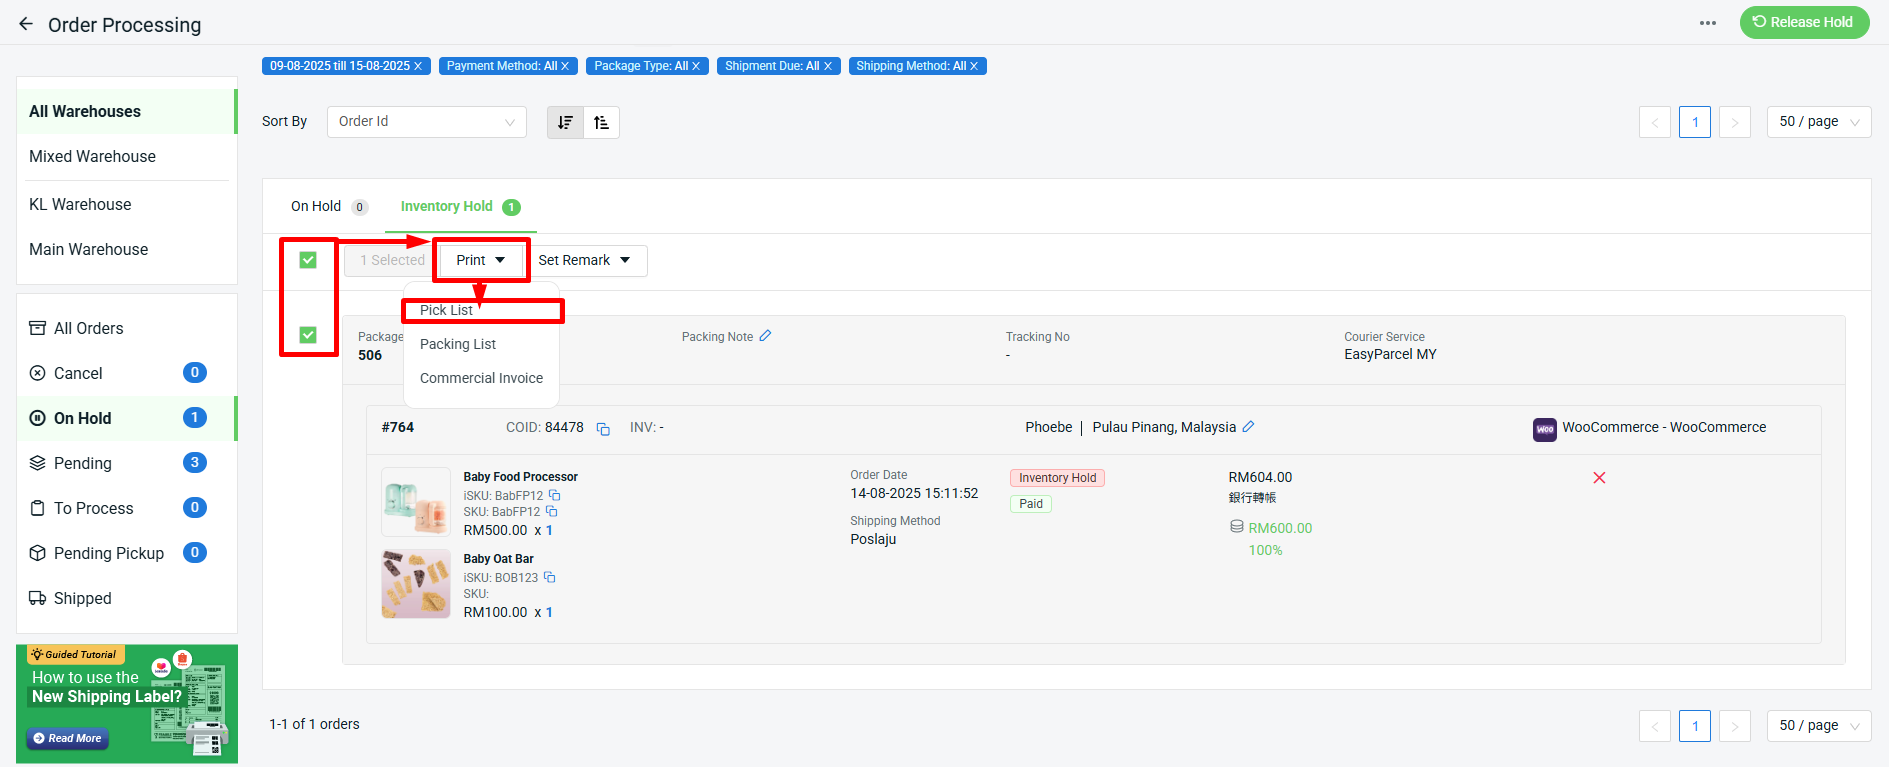Click the back arrow beside Order Processing
This screenshot has height=767, width=1889.
coord(26,24)
